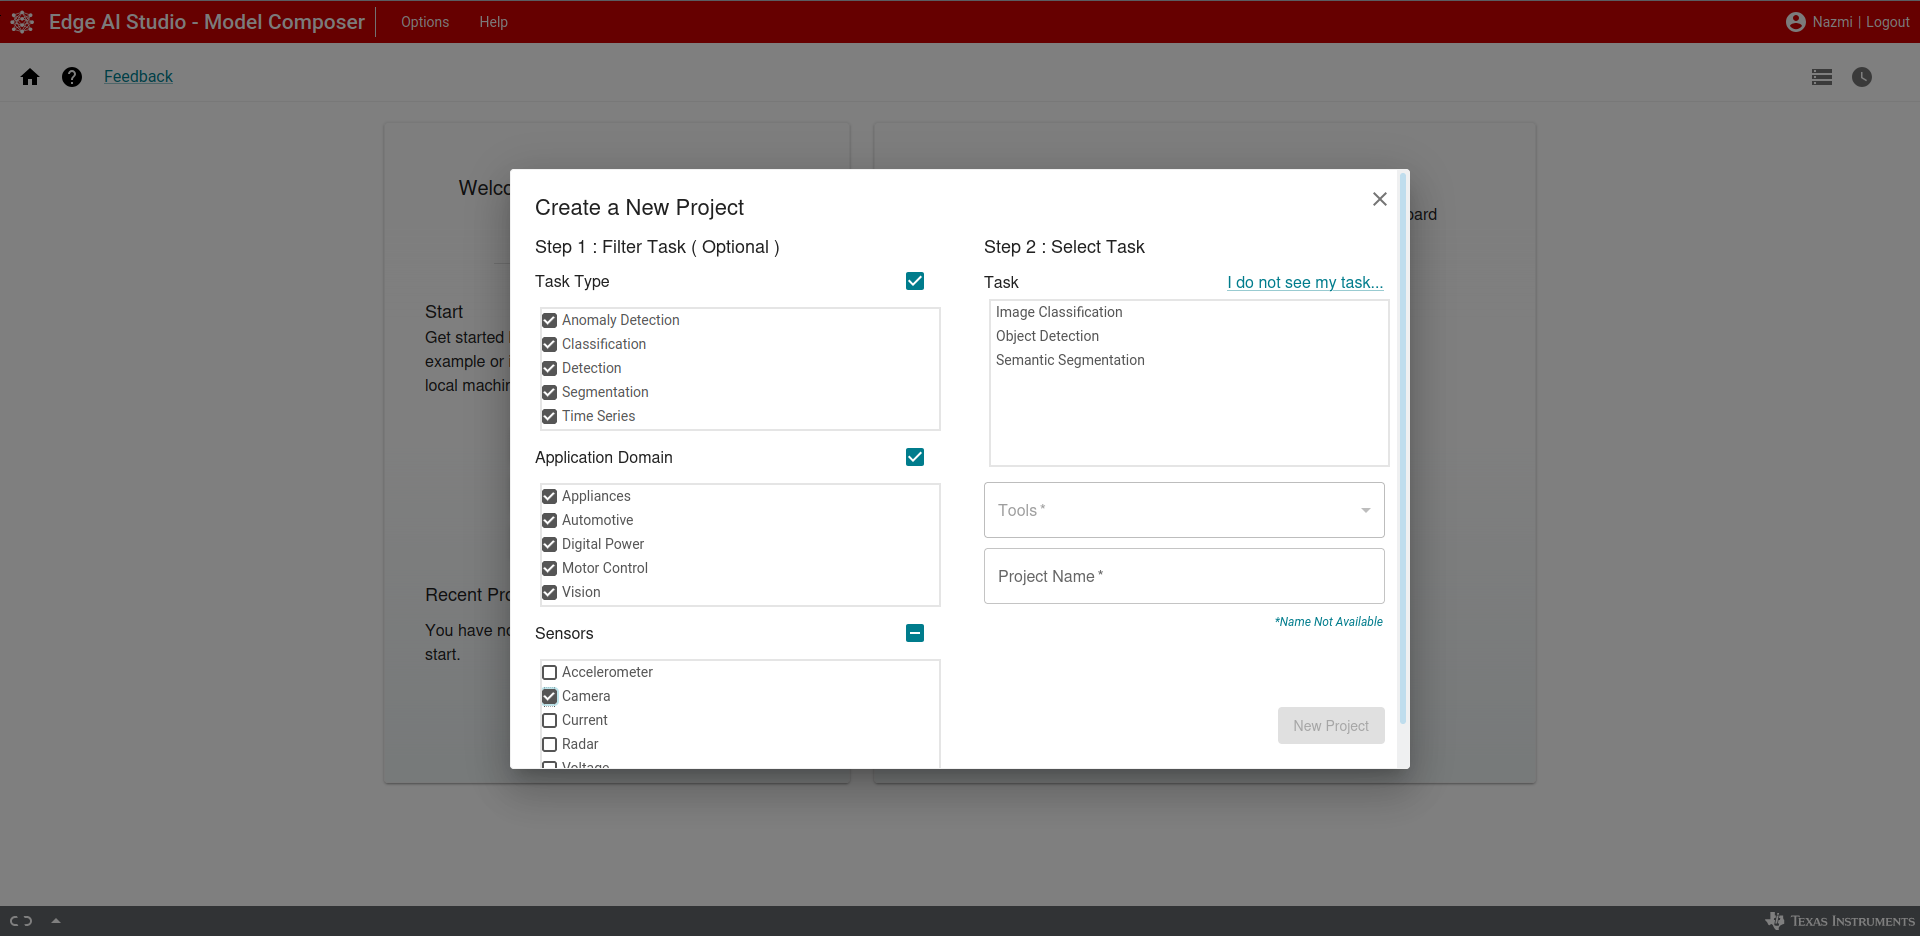Uncheck Digital Power domain
Image resolution: width=1920 pixels, height=936 pixels.
pos(549,544)
